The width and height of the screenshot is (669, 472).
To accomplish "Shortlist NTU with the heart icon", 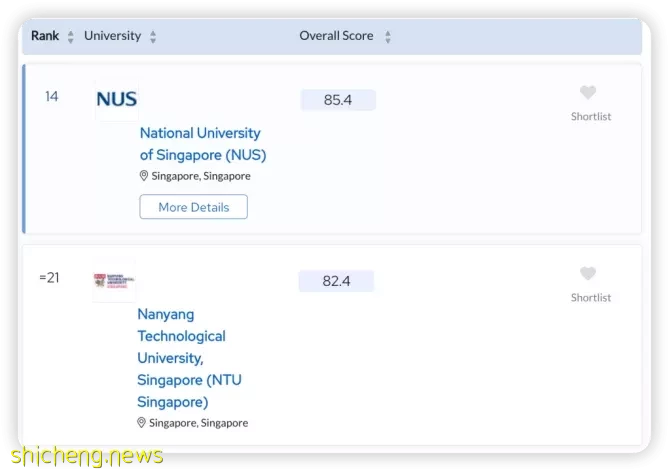I will 588,274.
